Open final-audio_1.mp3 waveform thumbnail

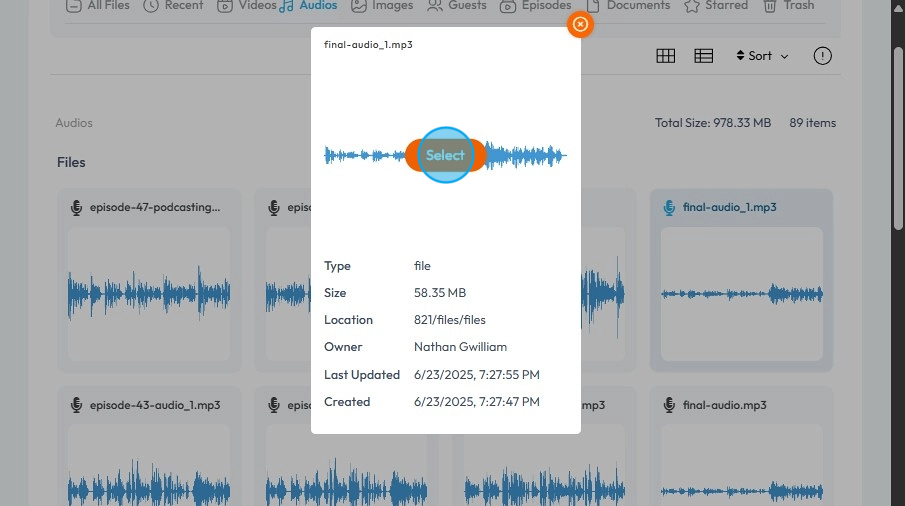(742, 294)
